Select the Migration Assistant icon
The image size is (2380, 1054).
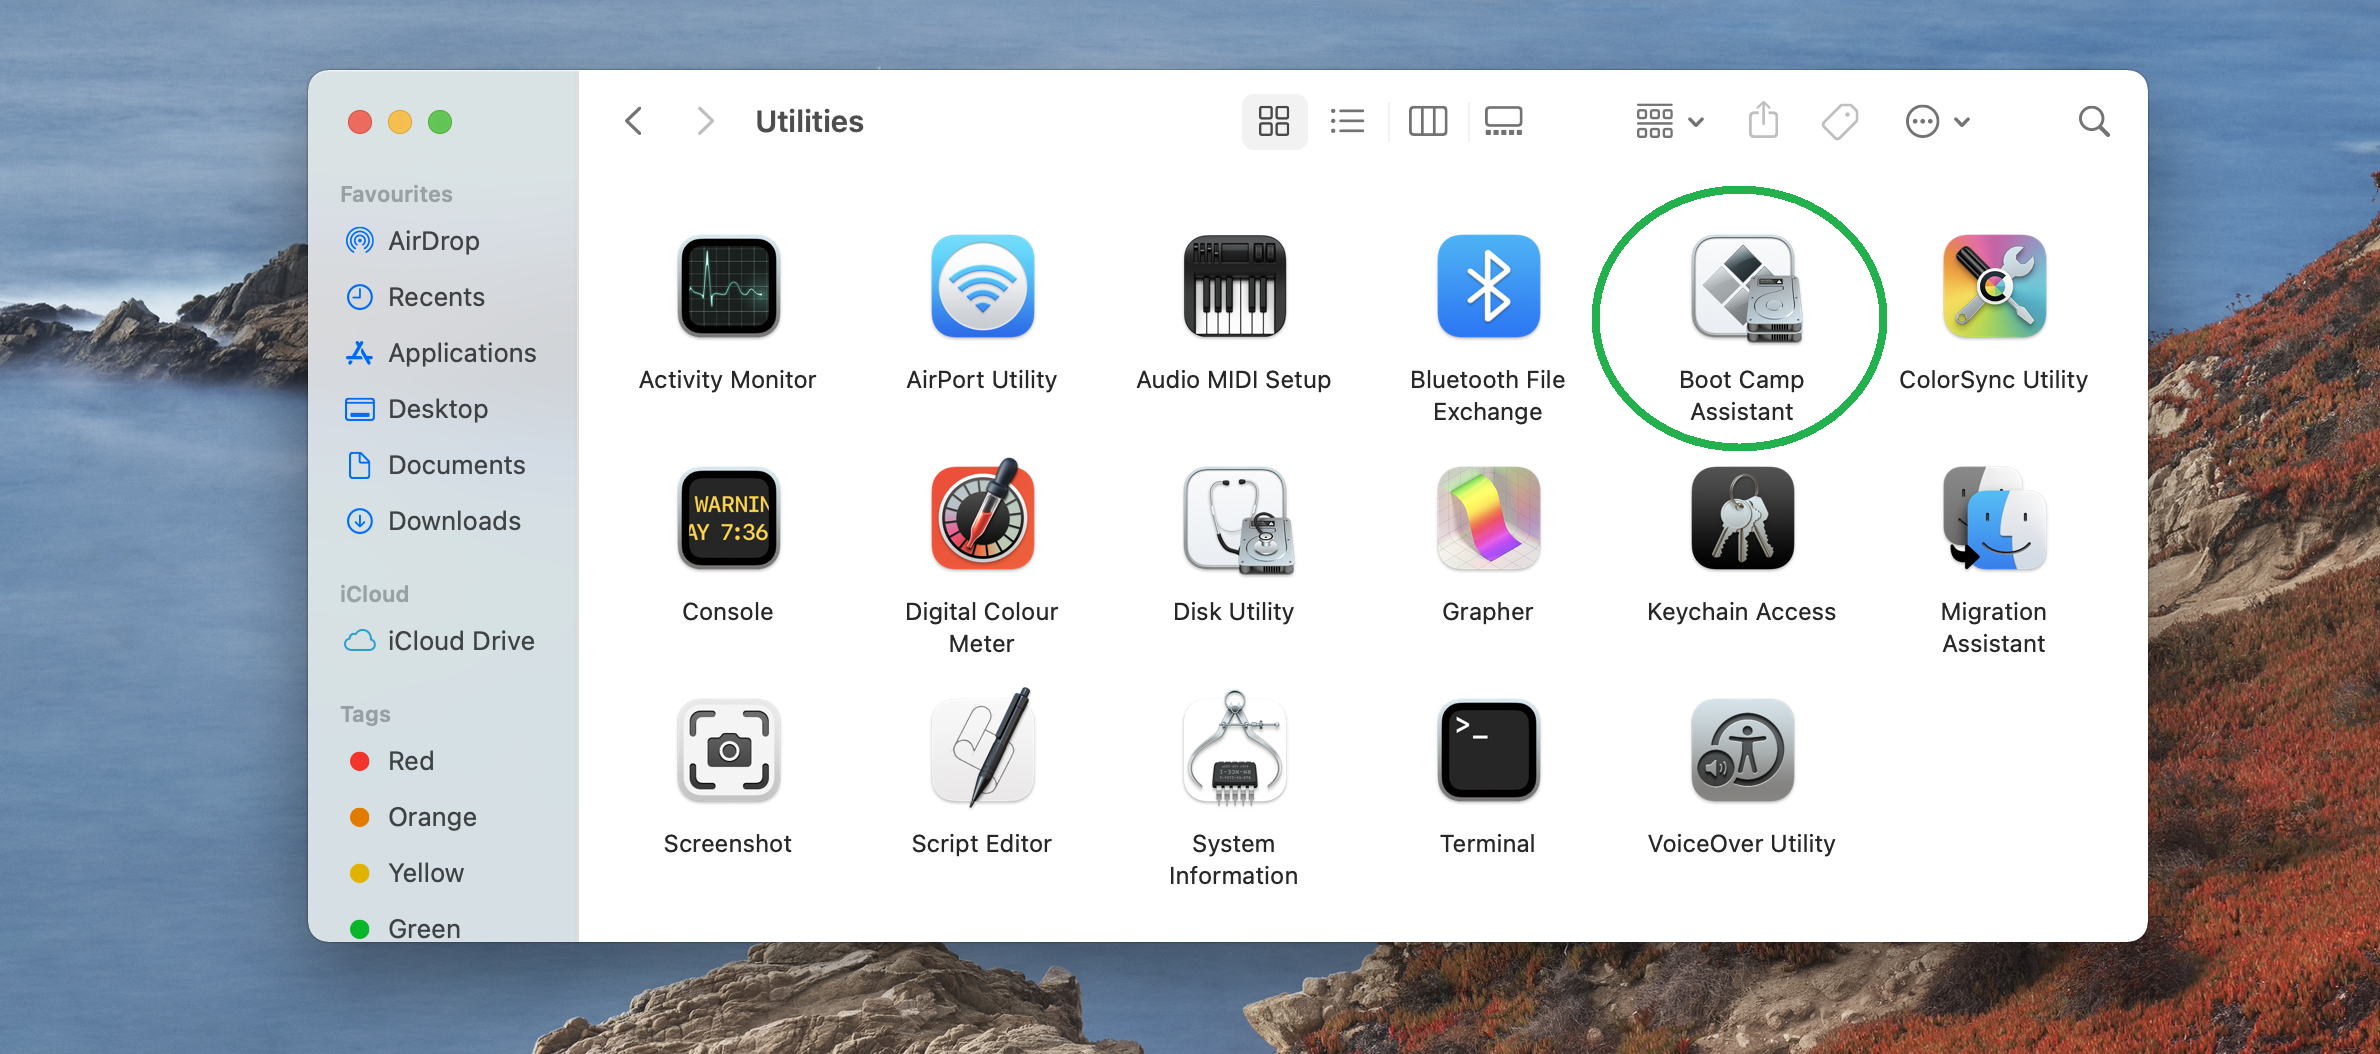pyautogui.click(x=1994, y=519)
